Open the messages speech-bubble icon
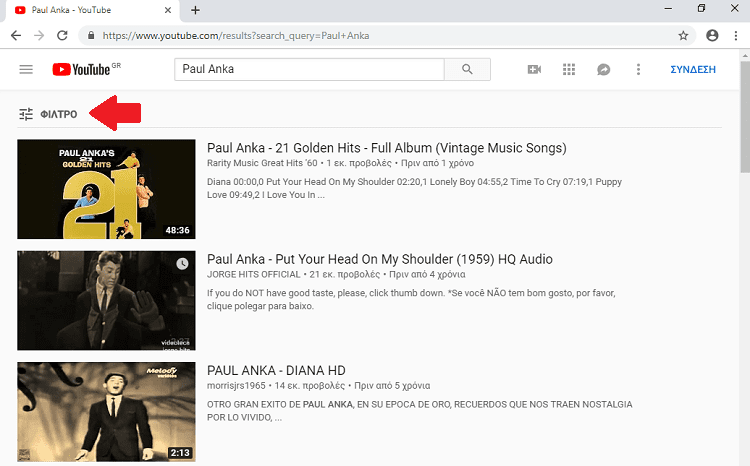Screen dimensions: 750x466 pos(604,70)
